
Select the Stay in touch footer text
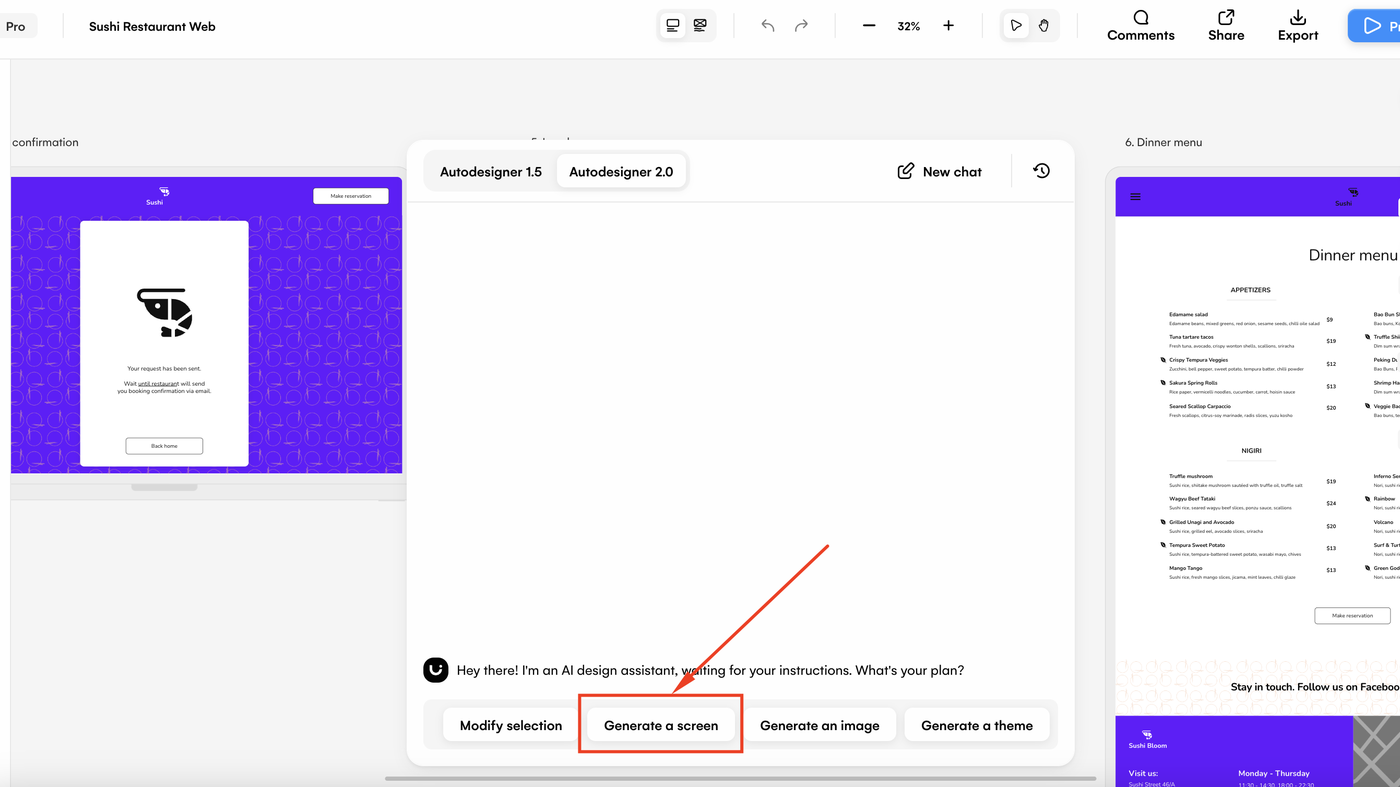[x=1314, y=687]
